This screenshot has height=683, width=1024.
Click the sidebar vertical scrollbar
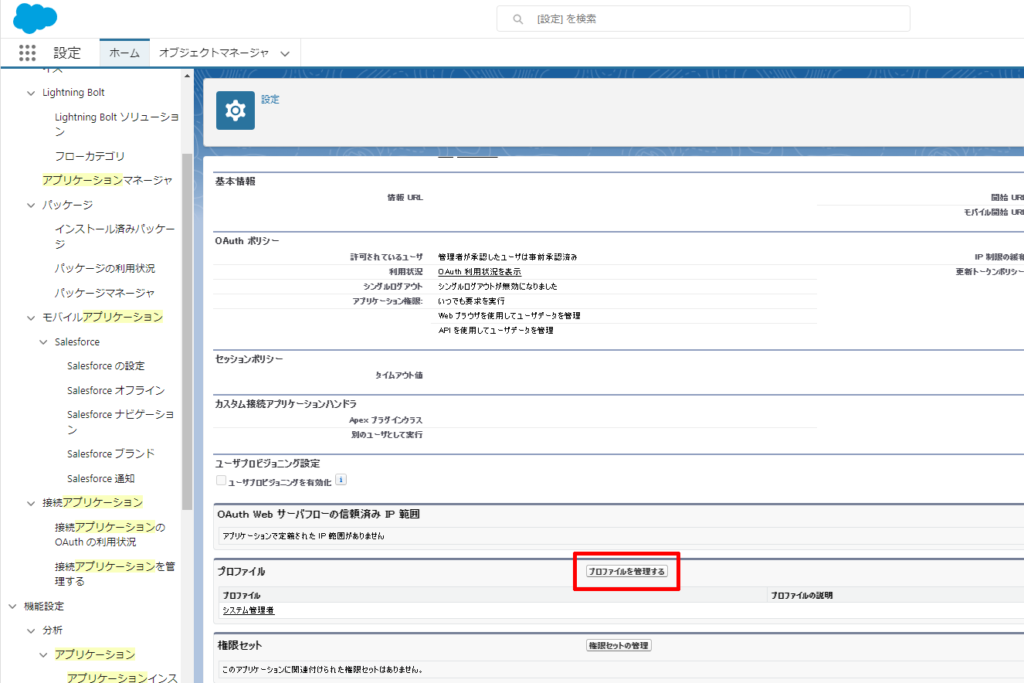(x=187, y=330)
